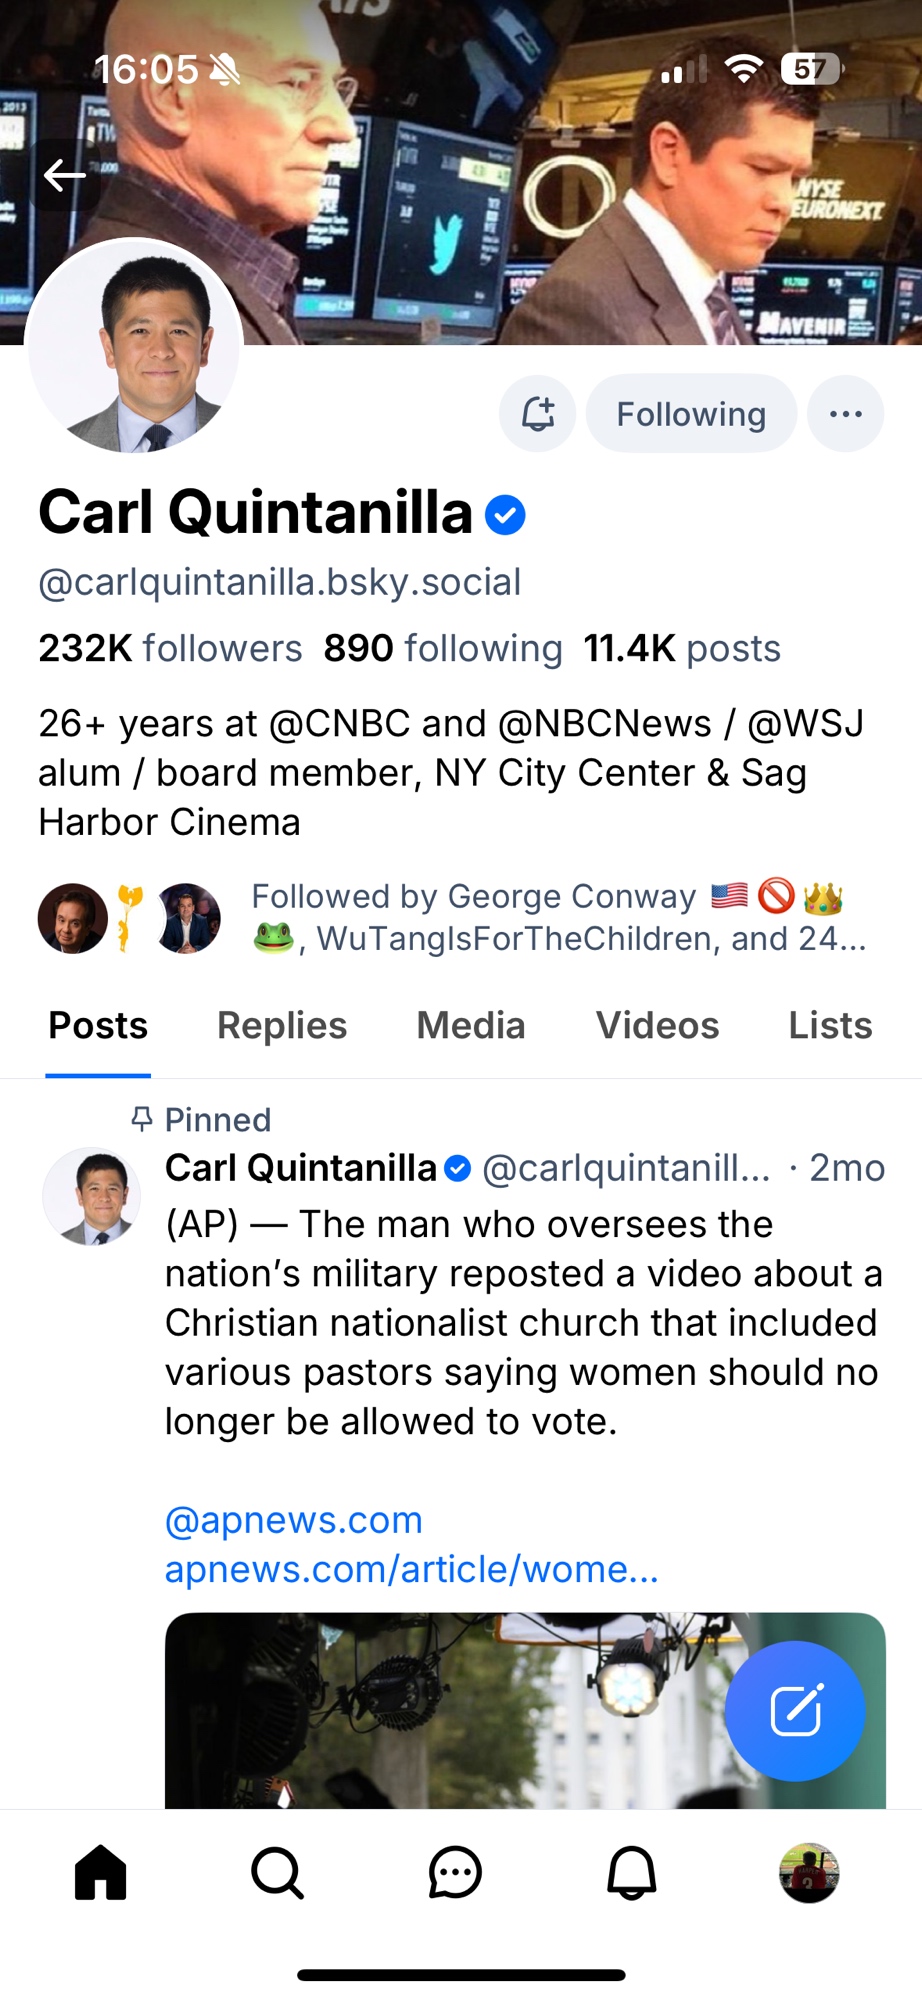The height and width of the screenshot is (2000, 922).
Task: Open the Chat messages icon
Action: tap(455, 1872)
